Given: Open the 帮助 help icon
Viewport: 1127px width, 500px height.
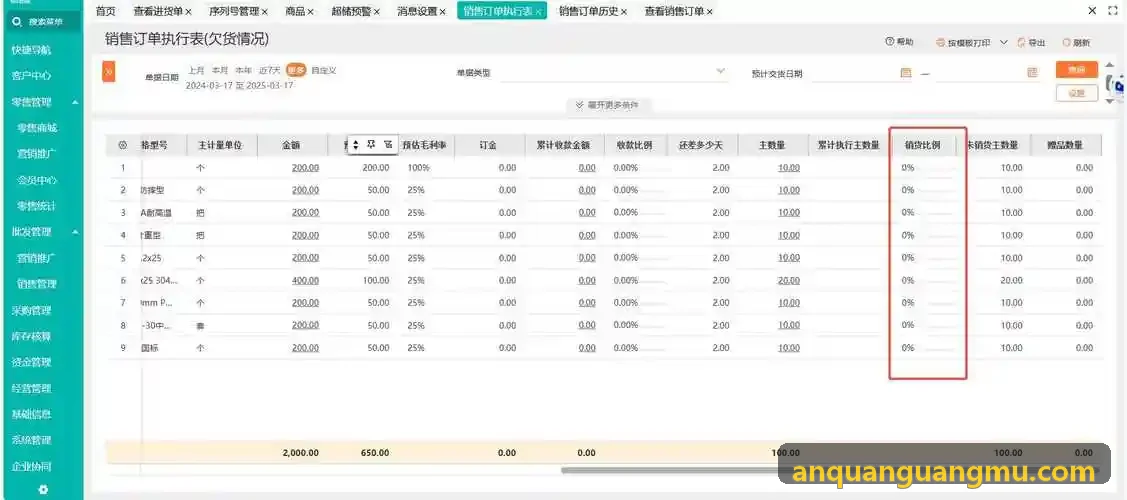Looking at the screenshot, I should point(890,42).
